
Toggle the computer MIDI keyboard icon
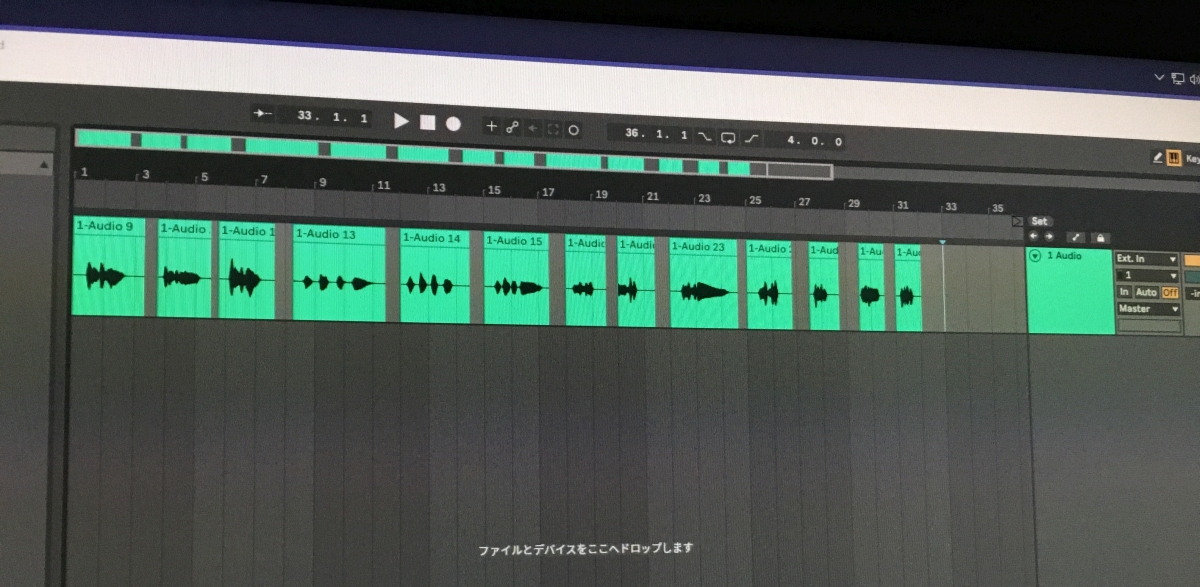point(1173,158)
